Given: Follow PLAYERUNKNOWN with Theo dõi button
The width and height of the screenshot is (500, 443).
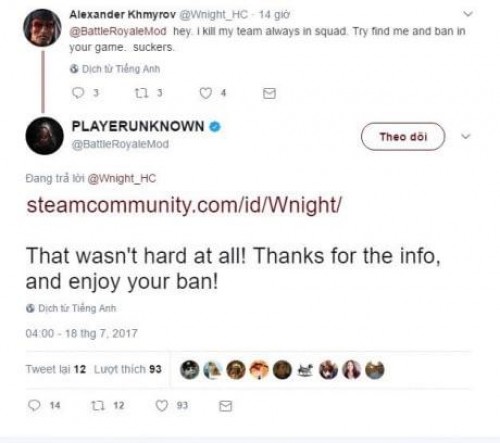Looking at the screenshot, I should (x=403, y=136).
